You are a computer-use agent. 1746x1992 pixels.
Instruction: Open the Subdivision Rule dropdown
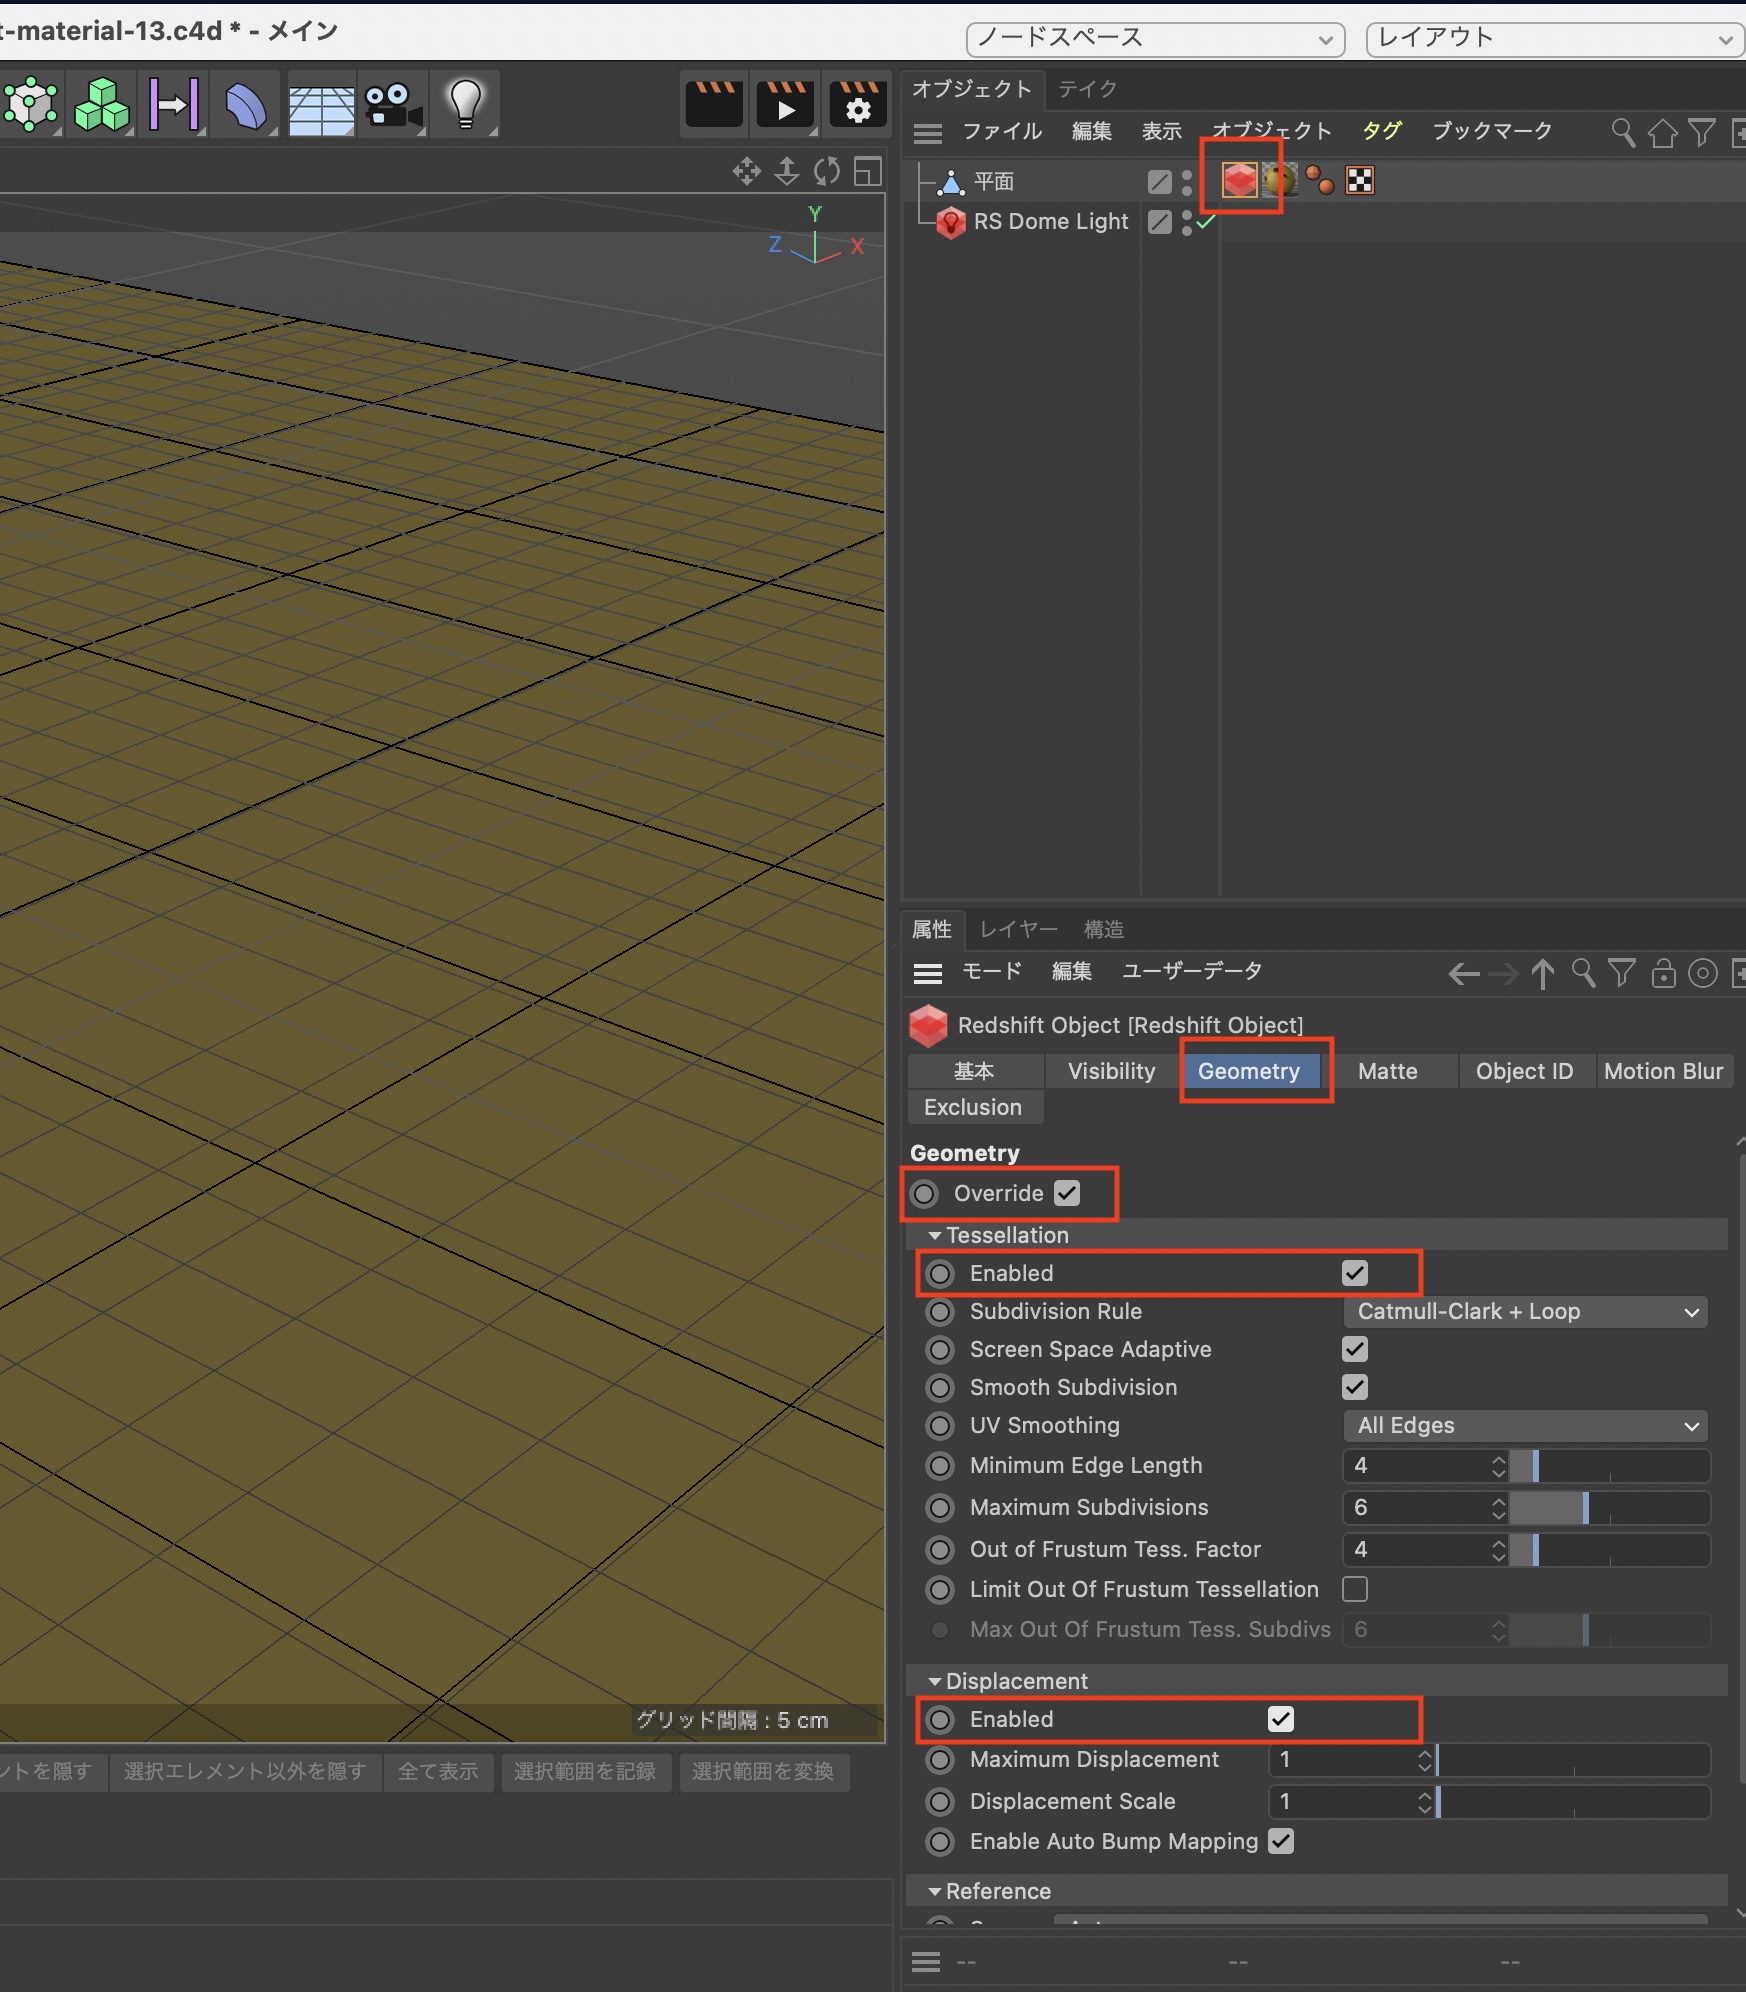click(x=1525, y=1311)
